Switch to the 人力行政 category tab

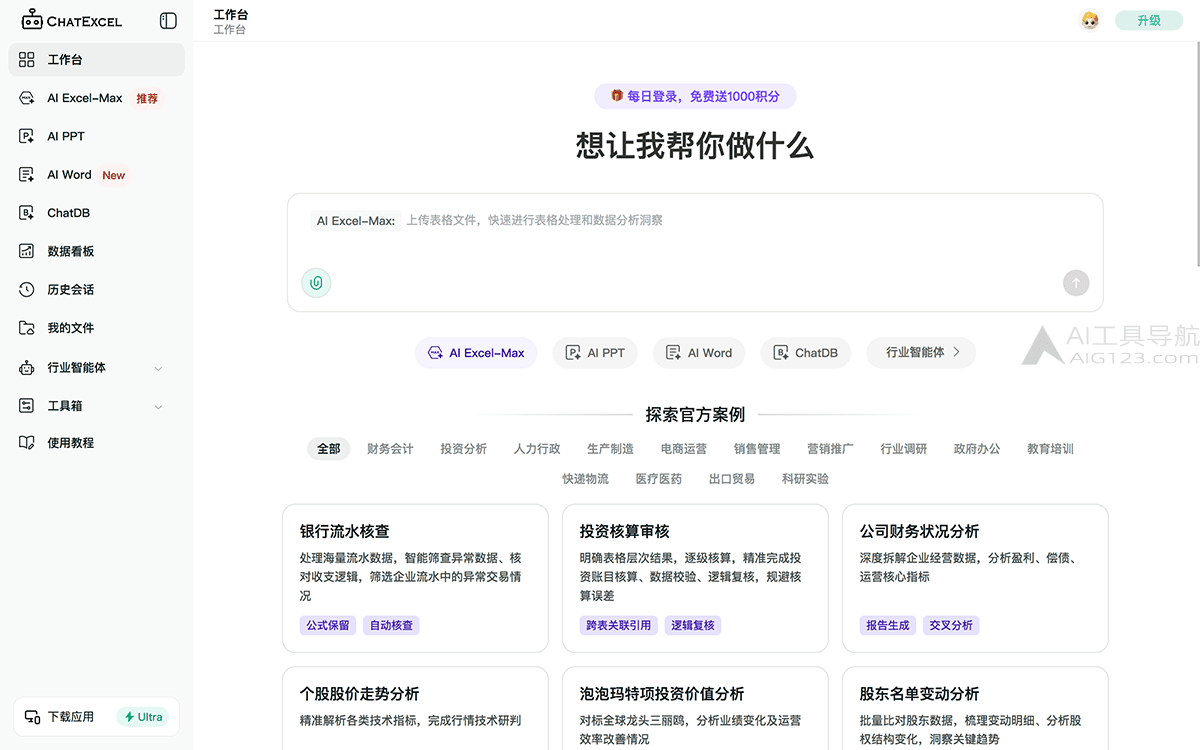pyautogui.click(x=537, y=449)
